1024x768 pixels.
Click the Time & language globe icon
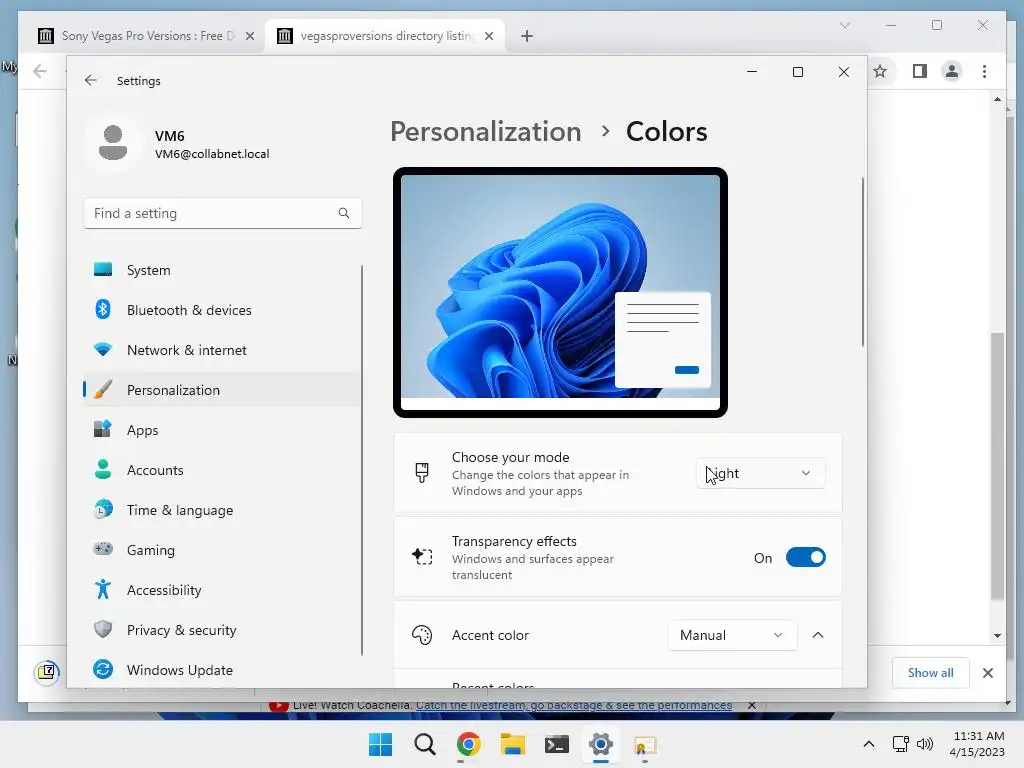103,509
